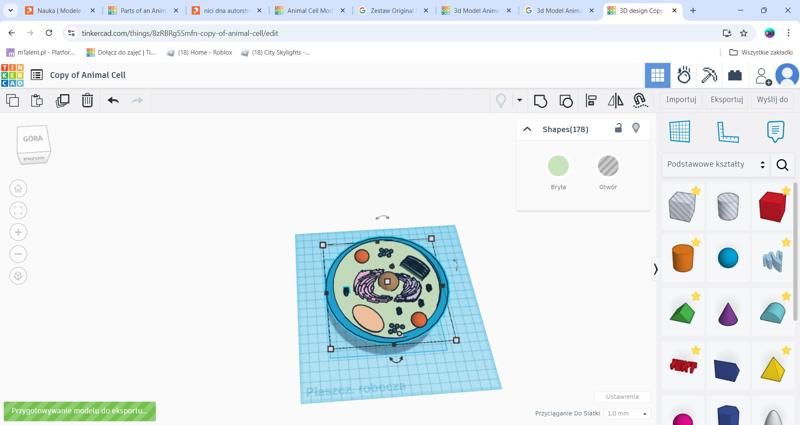
Task: Pick the yellow pyramid shape
Action: 772,368
